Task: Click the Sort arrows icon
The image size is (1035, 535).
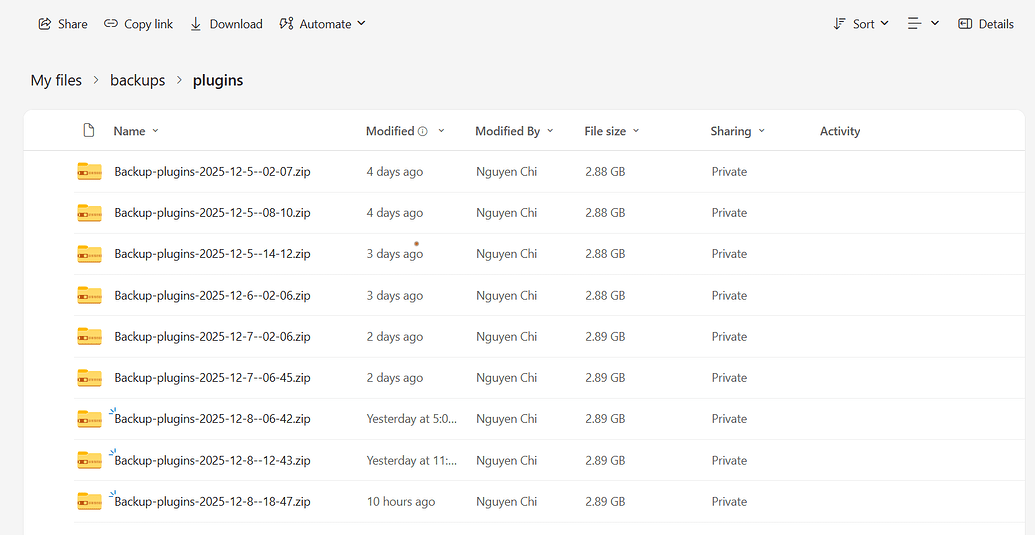Action: (x=839, y=24)
